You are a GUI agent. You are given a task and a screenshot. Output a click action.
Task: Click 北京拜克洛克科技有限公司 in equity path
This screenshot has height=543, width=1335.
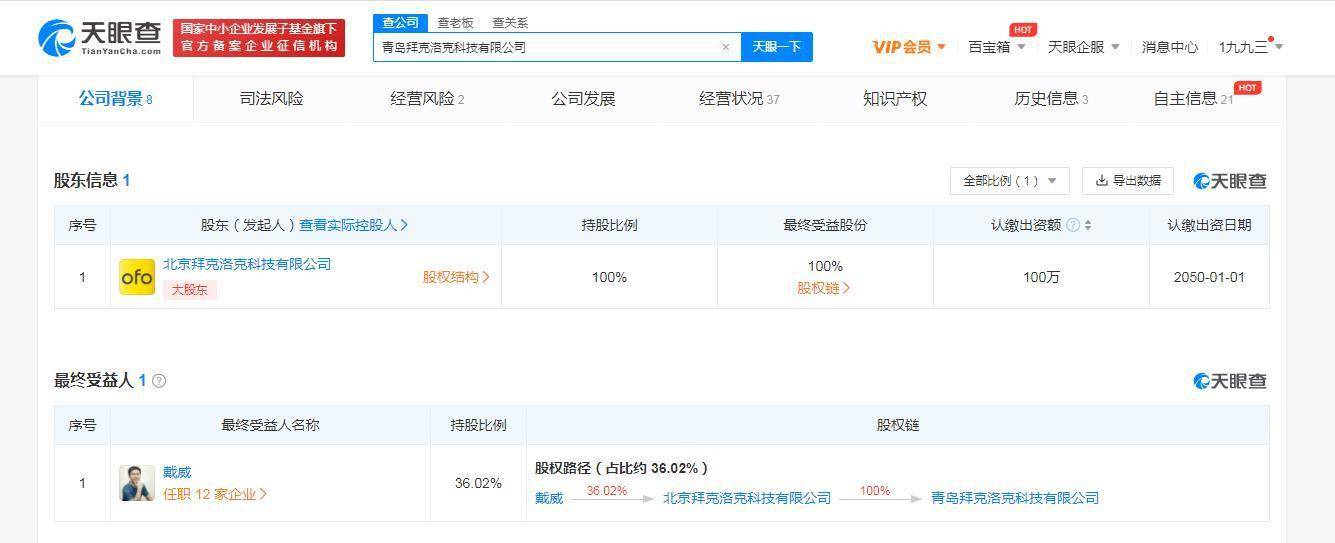pyautogui.click(x=747, y=498)
